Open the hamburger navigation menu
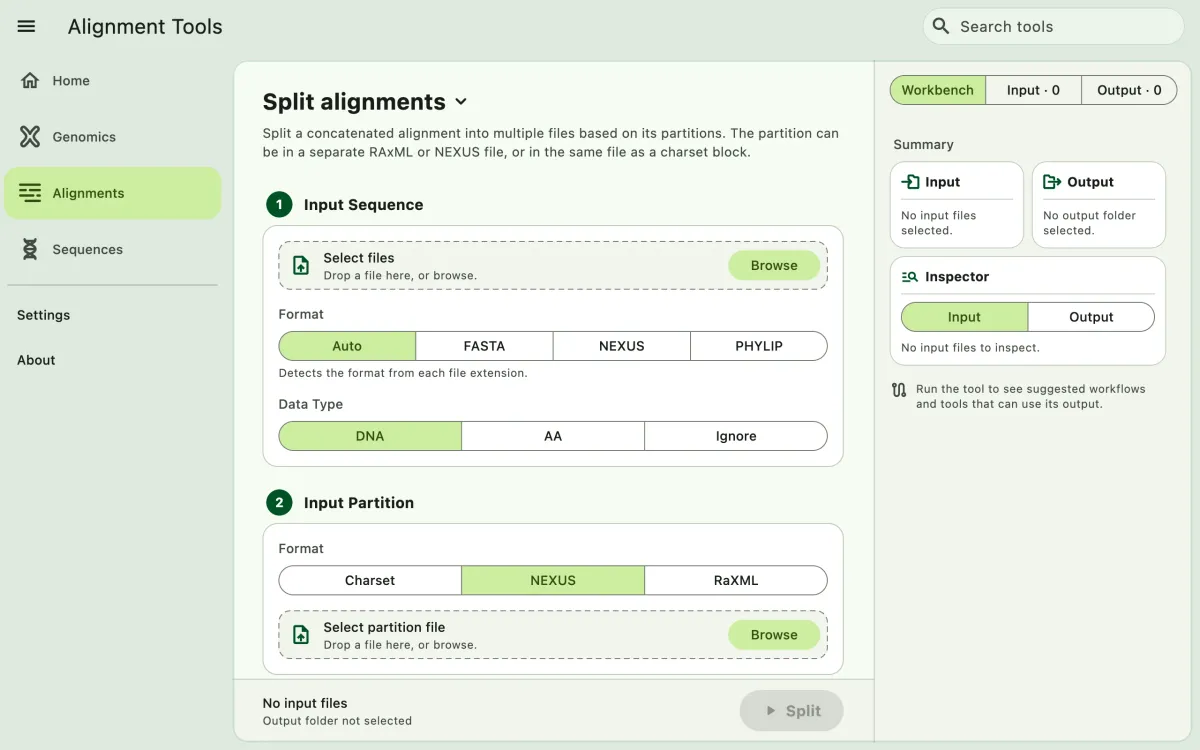 pos(27,27)
